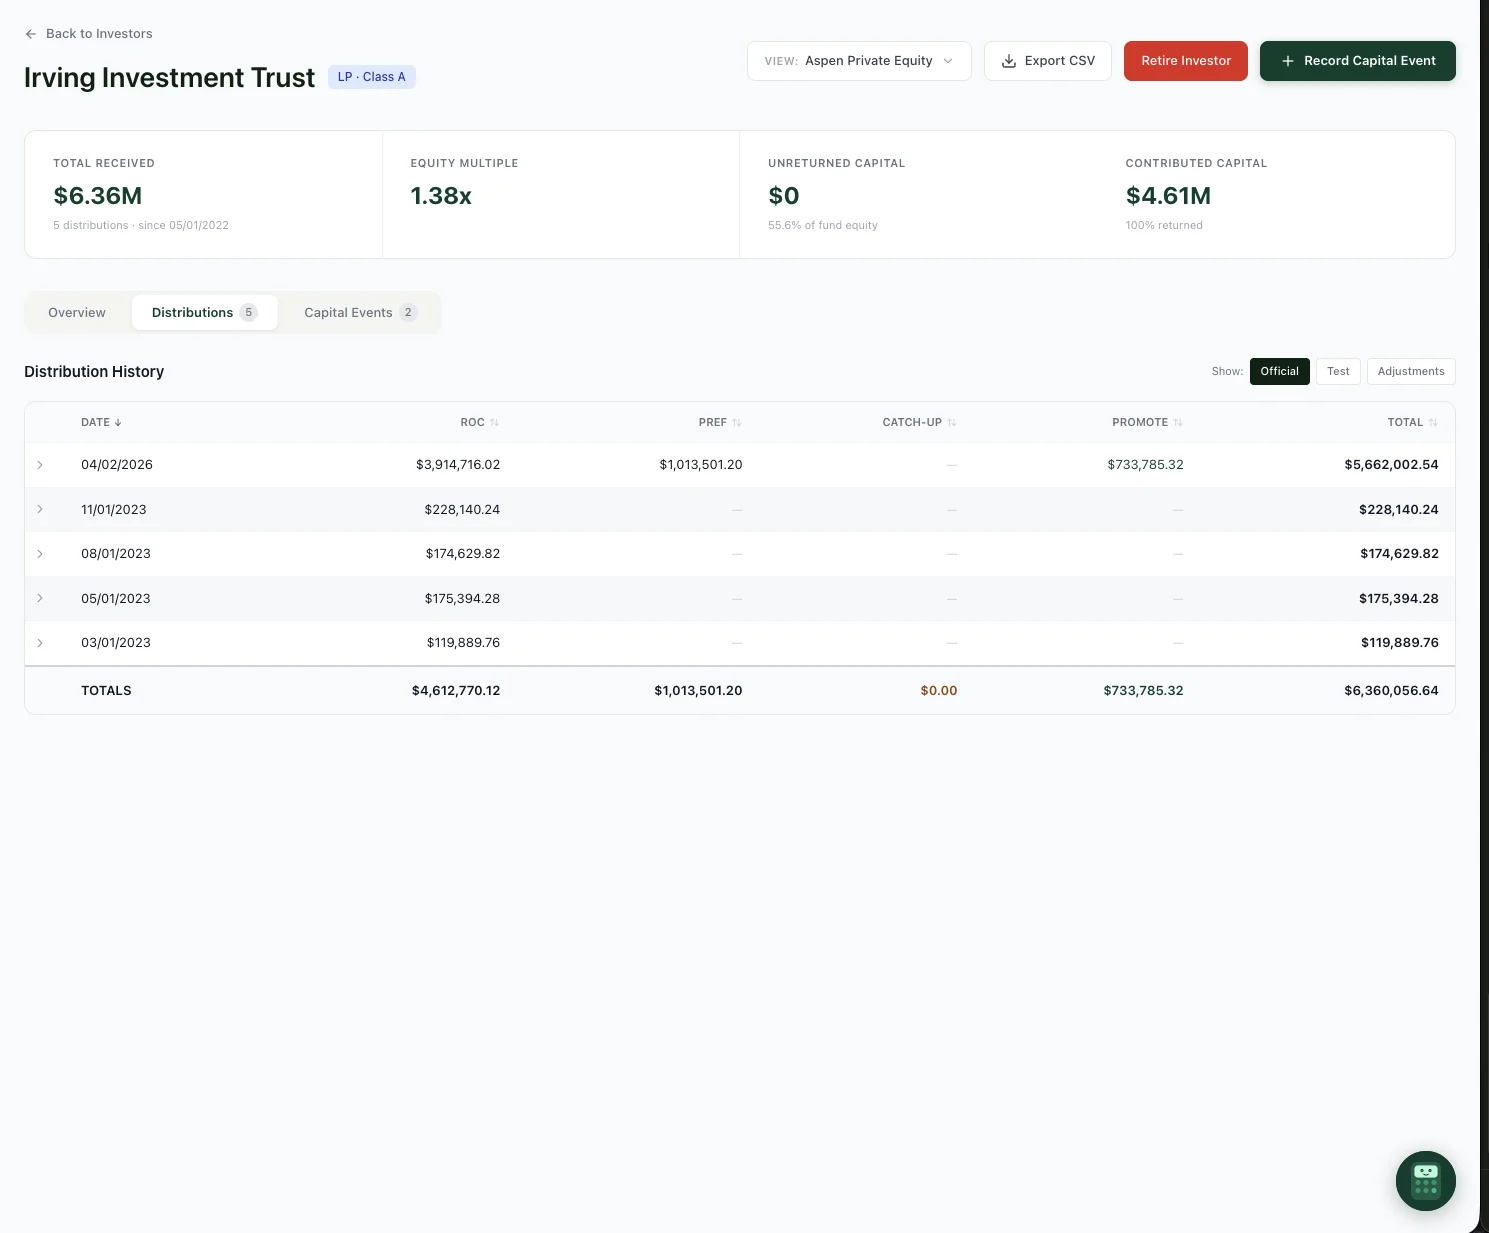Click the download icon on Export CSV
Image resolution: width=1489 pixels, height=1233 pixels.
[x=1009, y=61]
